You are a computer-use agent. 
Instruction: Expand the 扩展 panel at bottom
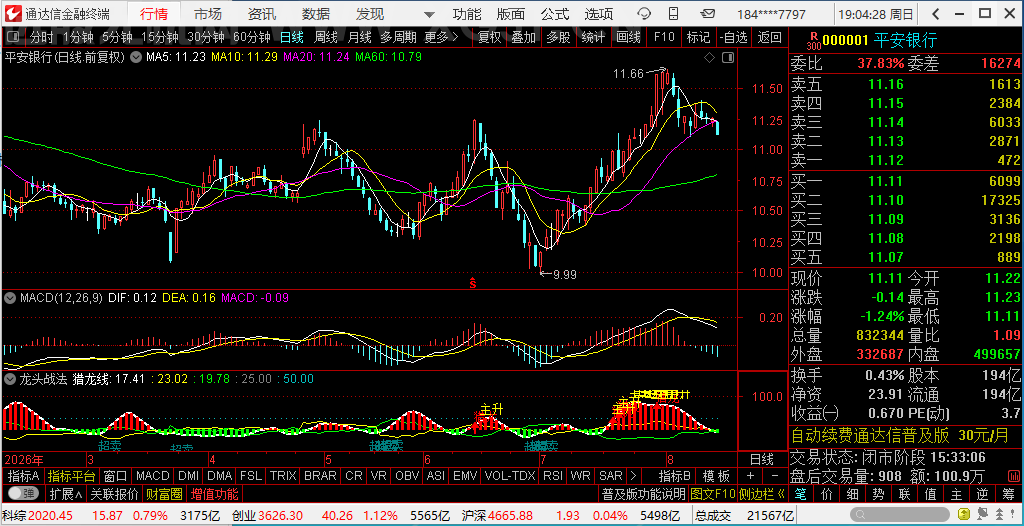[x=66, y=493]
